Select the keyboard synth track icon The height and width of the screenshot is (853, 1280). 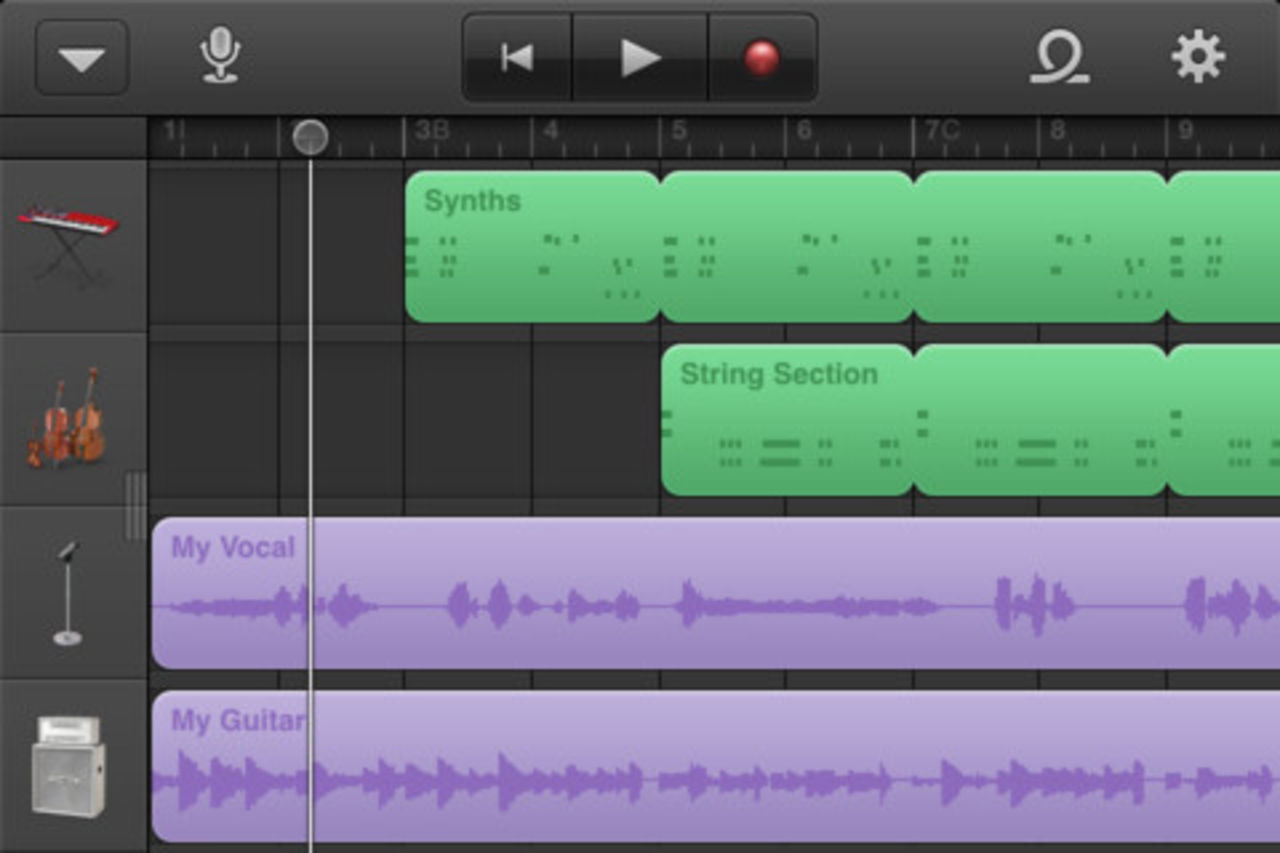coord(68,245)
